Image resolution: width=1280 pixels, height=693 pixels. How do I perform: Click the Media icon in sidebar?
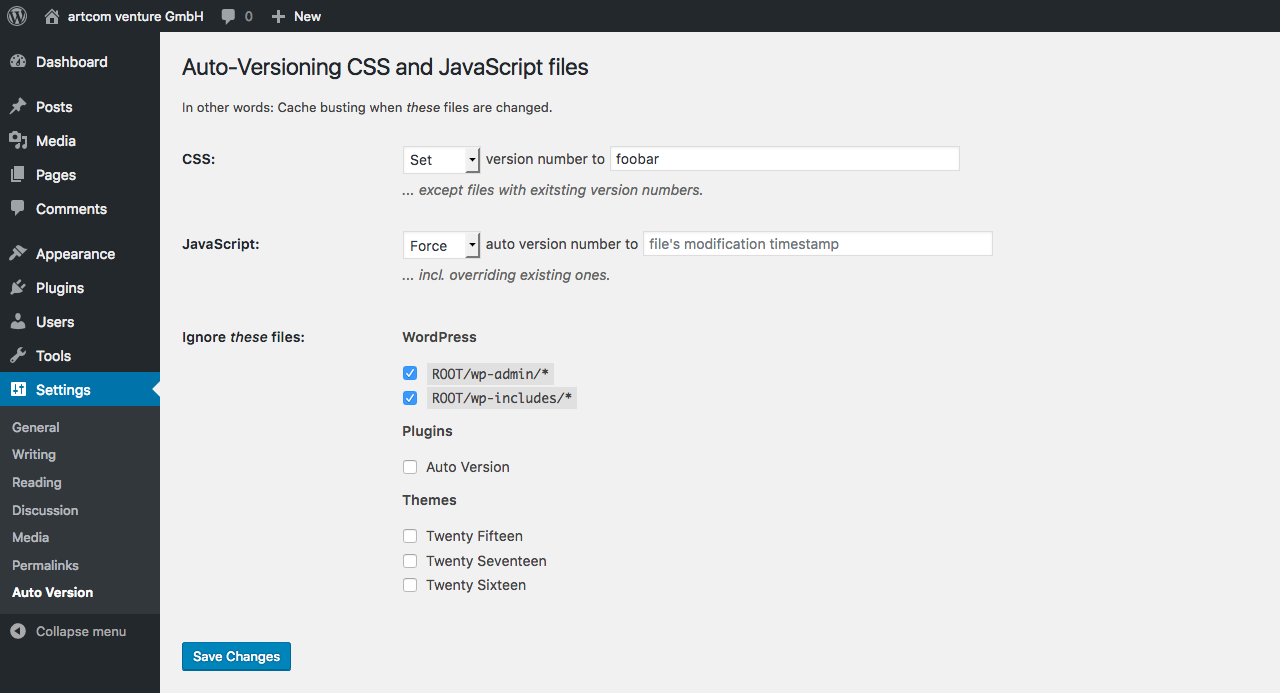point(18,141)
